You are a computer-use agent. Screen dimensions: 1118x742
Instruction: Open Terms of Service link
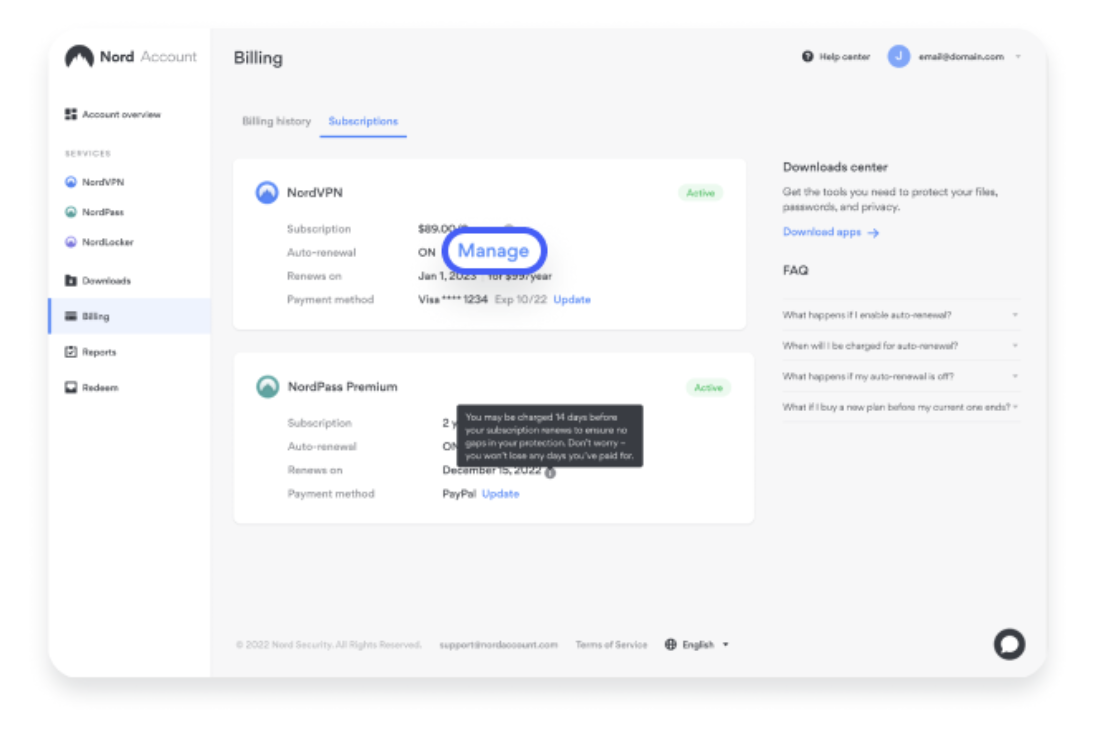(612, 644)
